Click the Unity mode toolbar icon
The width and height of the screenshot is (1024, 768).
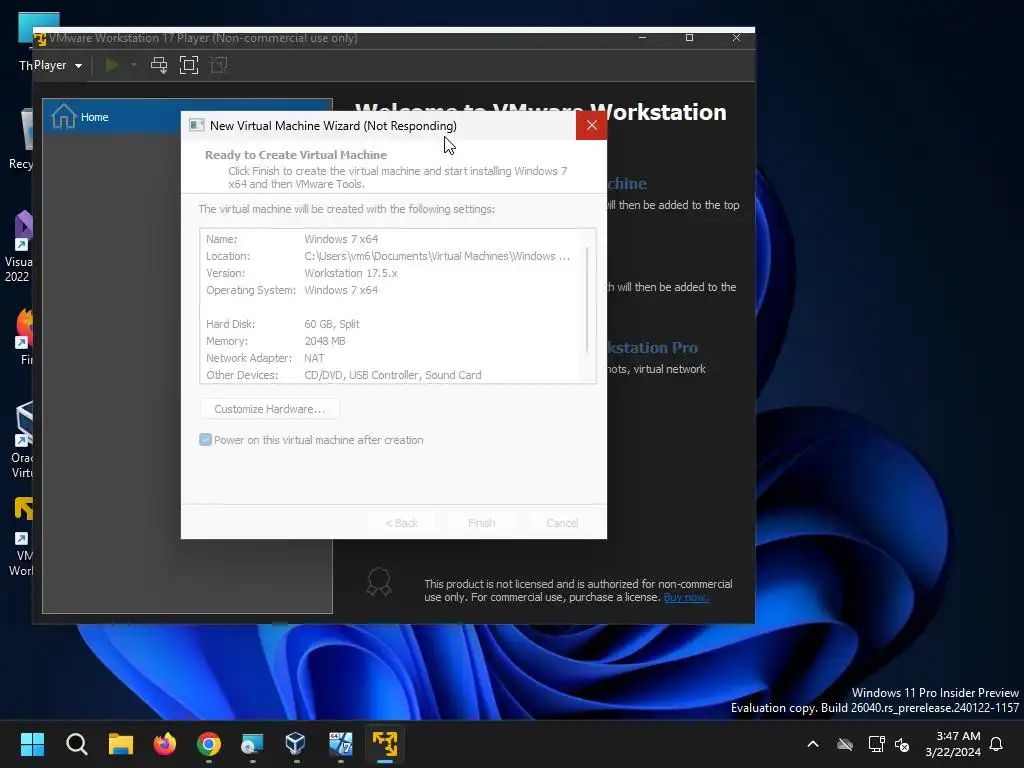point(219,65)
